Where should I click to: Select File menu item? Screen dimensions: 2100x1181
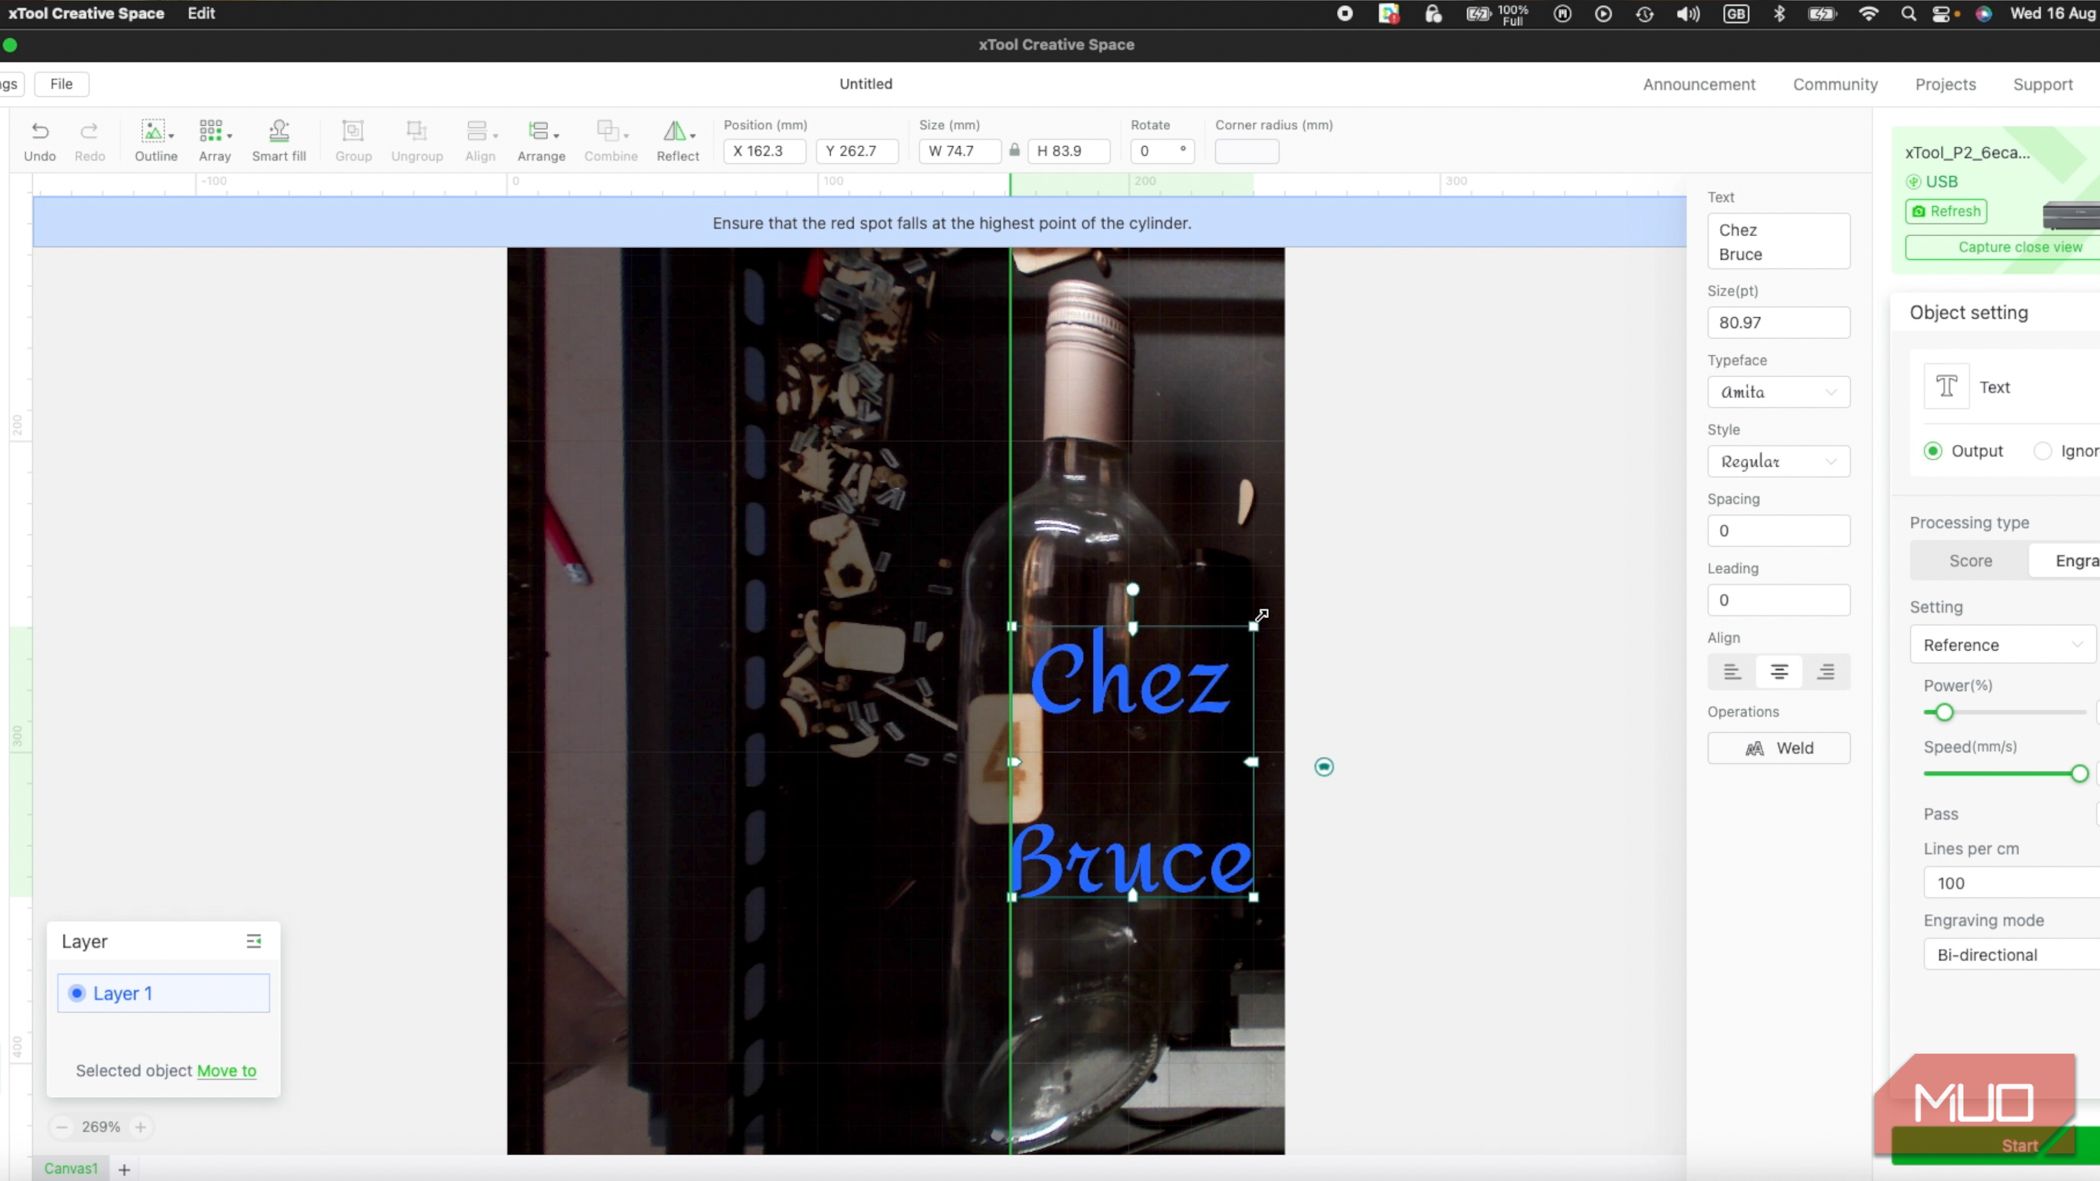61,84
